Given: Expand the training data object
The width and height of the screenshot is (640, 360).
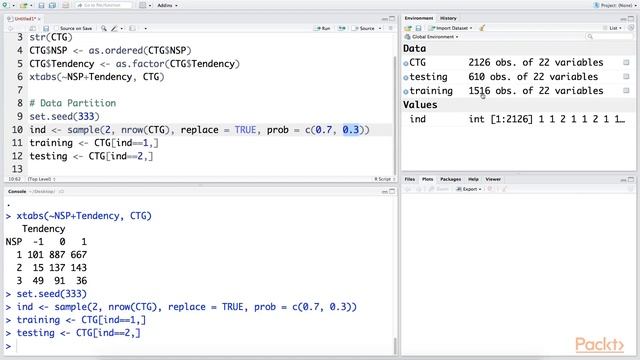Looking at the screenshot, I should (406, 92).
